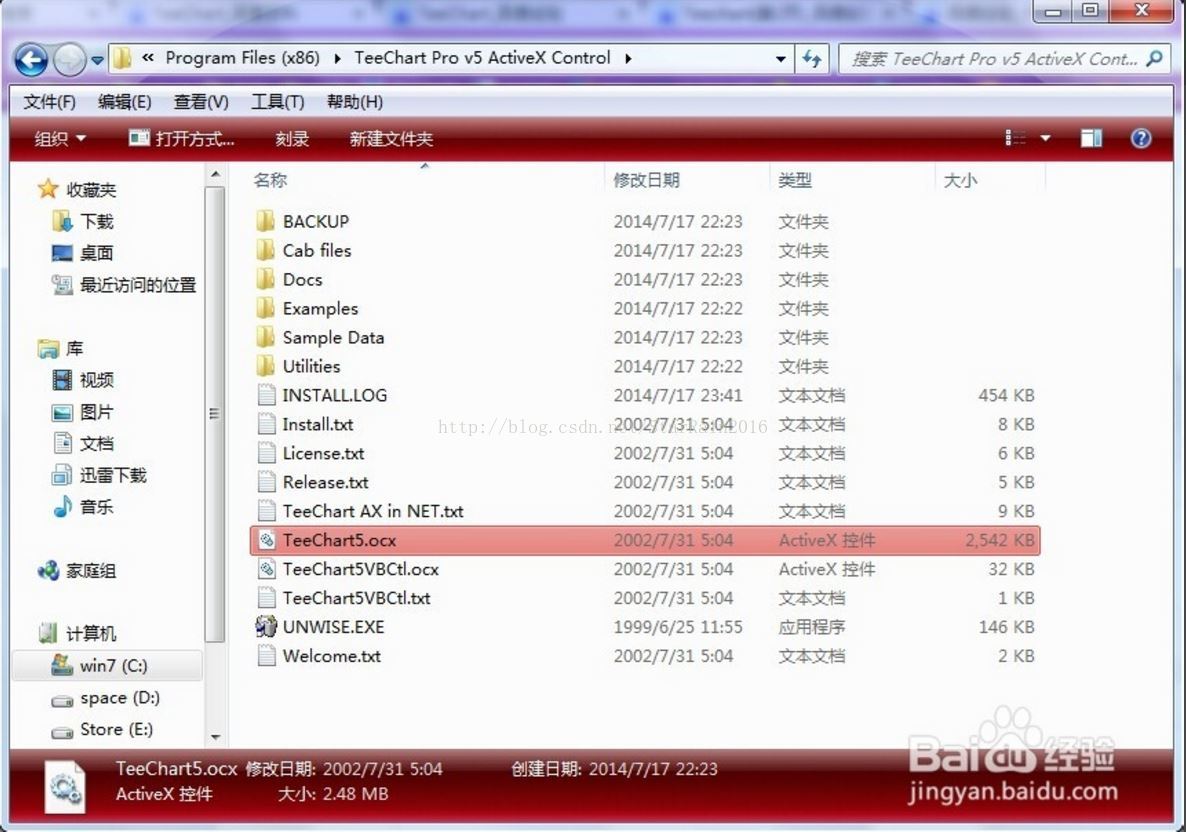Image resolution: width=1186 pixels, height=832 pixels.
Task: Select the Release.txt file icon
Action: (x=266, y=482)
